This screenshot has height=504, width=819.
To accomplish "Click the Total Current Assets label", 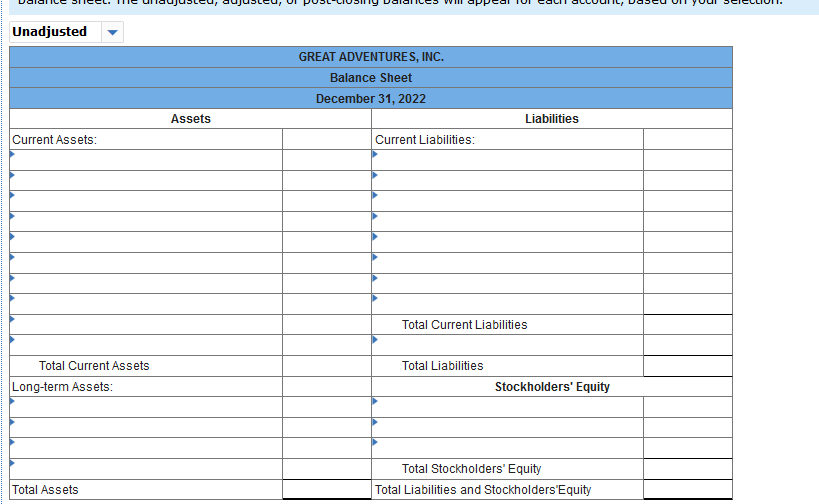I will [x=94, y=366].
